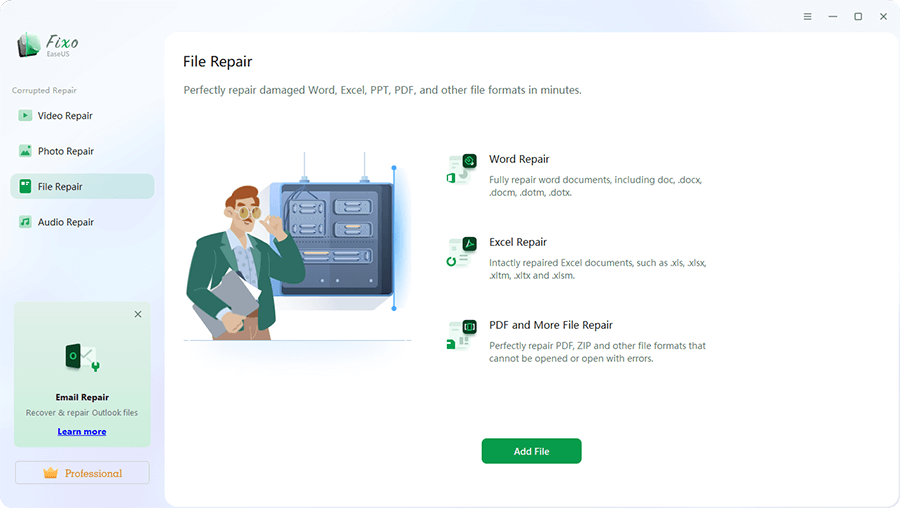Open the Video Repair section
Screen dimensions: 900x508
(x=82, y=115)
